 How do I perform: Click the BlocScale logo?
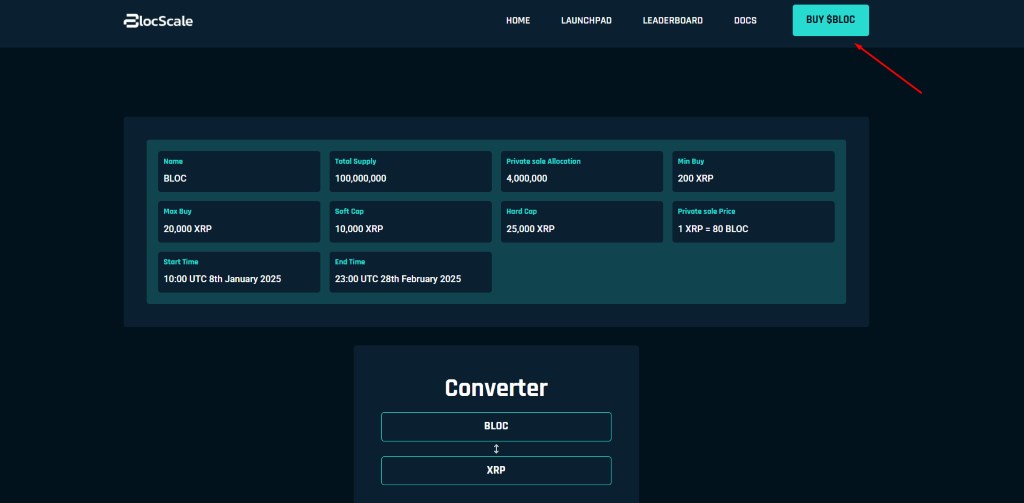point(158,20)
